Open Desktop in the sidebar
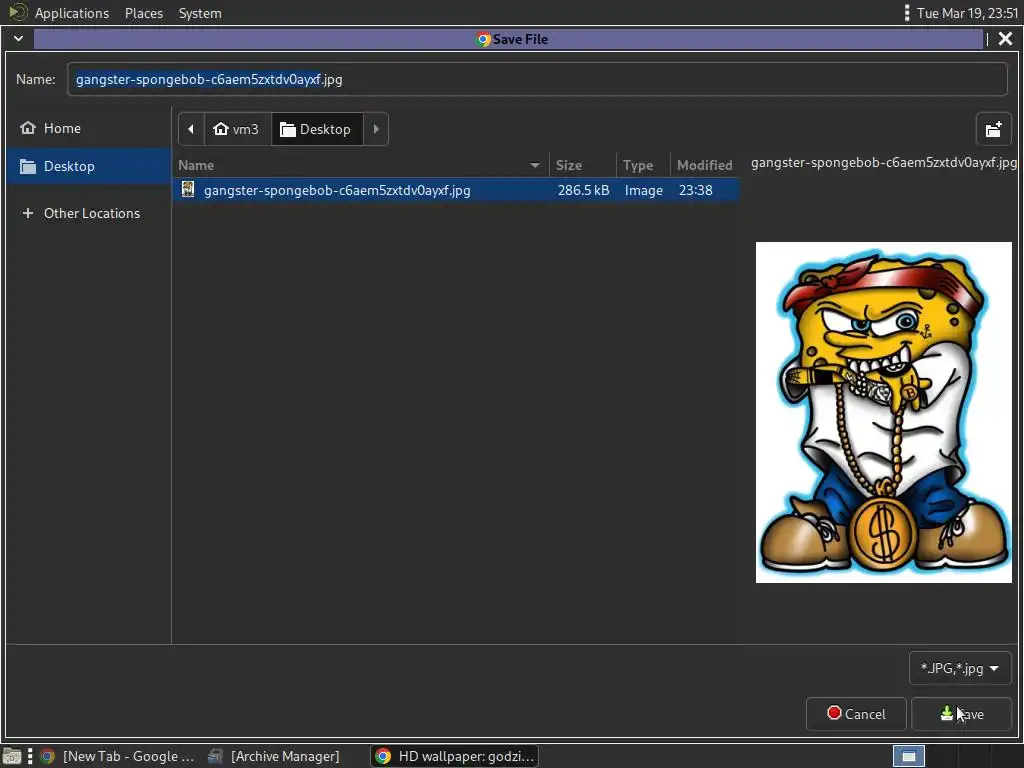This screenshot has width=1024, height=768. (88, 166)
